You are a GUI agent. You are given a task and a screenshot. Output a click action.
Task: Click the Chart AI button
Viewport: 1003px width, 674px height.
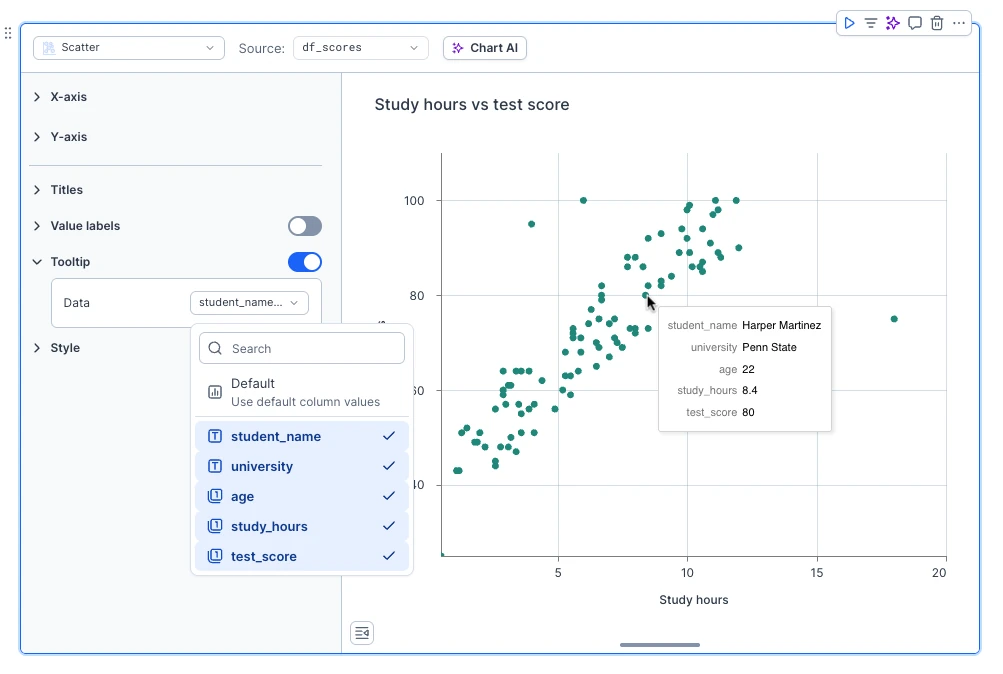tap(485, 48)
